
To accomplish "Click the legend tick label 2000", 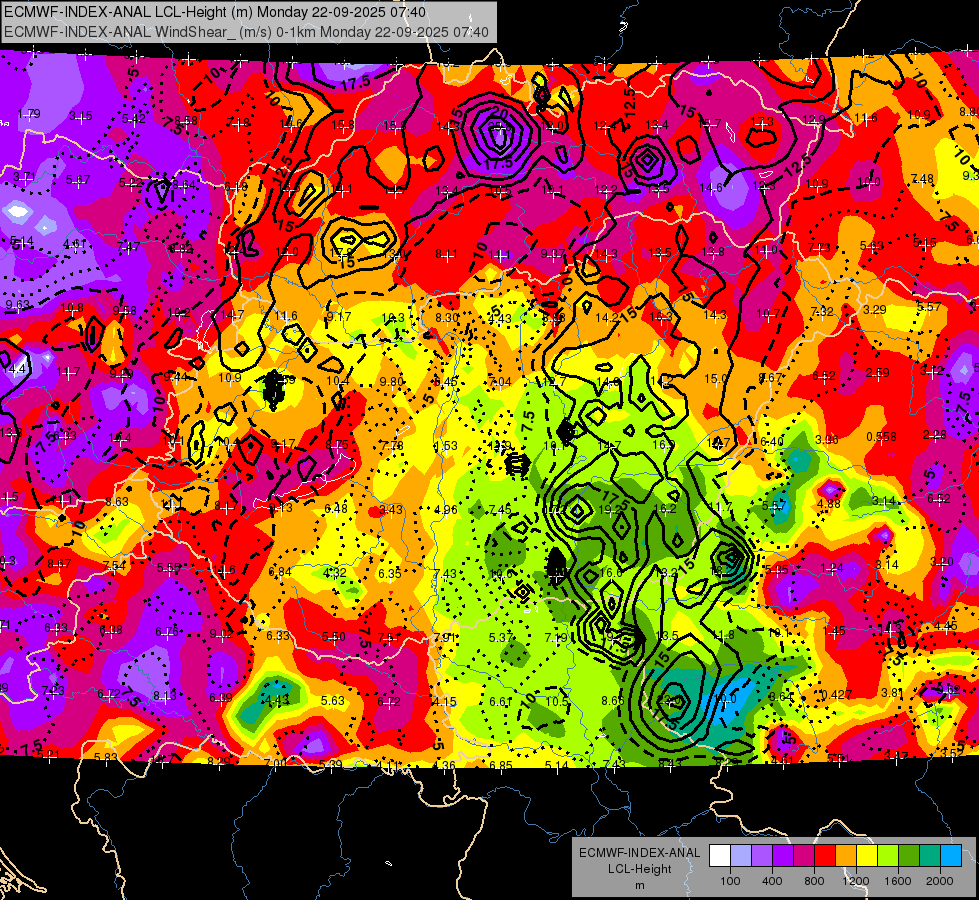I will [x=940, y=881].
